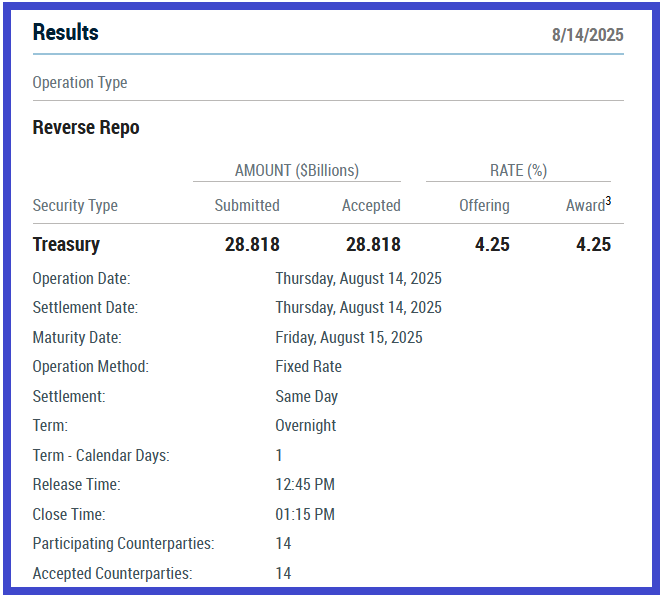Select the Overnight term value

[306, 426]
